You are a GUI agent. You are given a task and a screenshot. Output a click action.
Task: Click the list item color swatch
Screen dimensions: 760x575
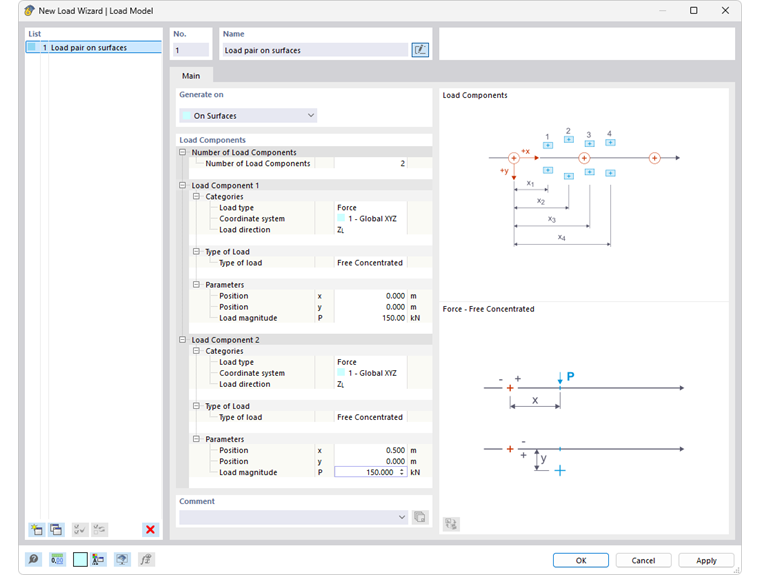32,47
